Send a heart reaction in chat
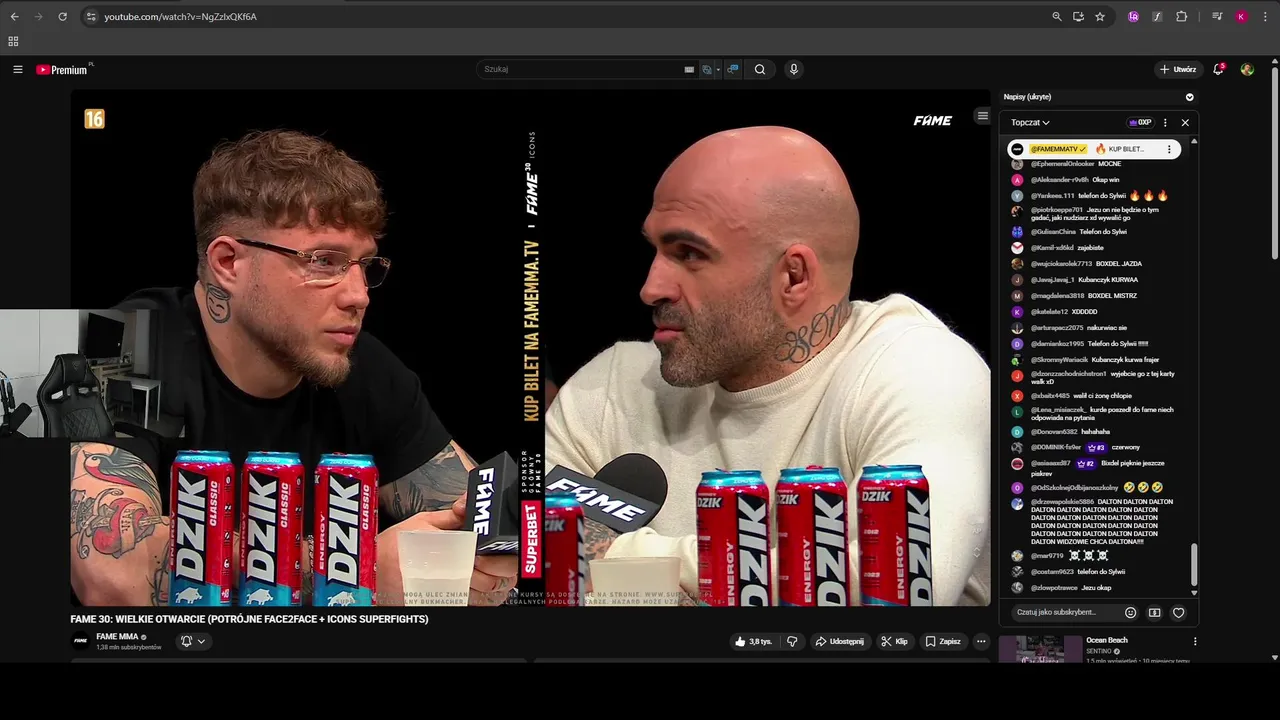This screenshot has height=720, width=1280. [1178, 612]
